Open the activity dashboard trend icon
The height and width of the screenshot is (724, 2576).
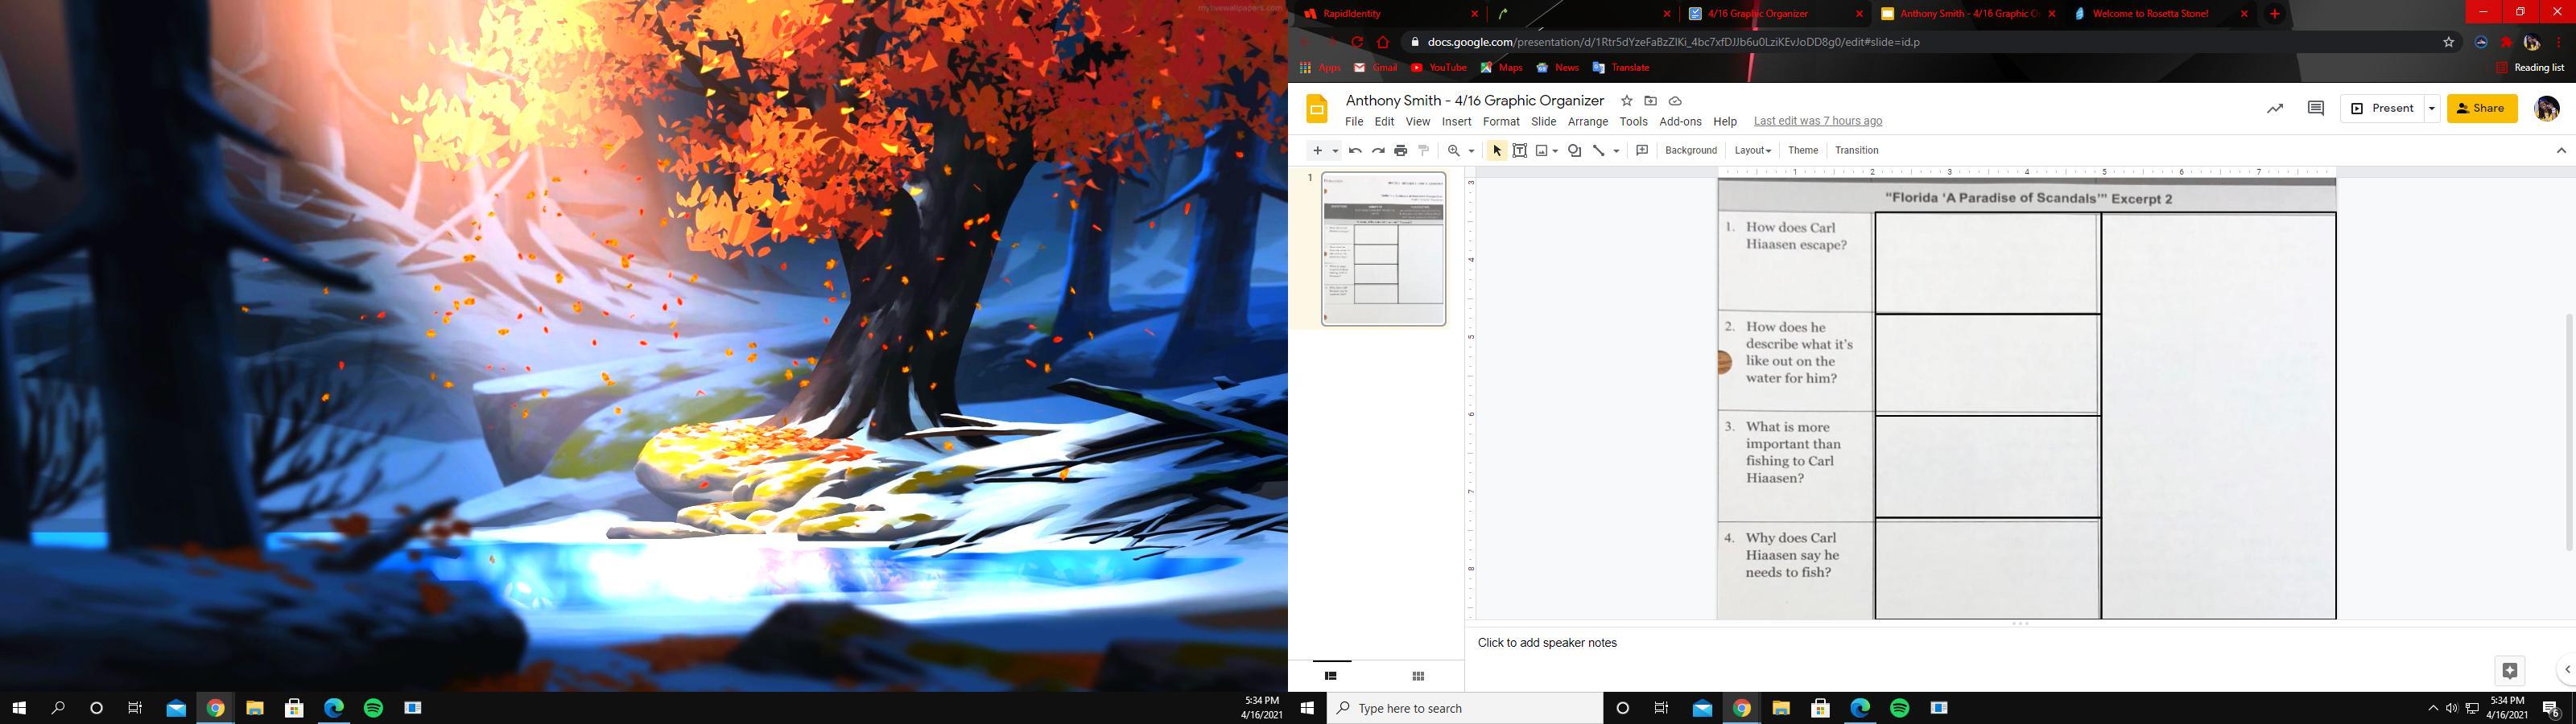click(x=2275, y=109)
